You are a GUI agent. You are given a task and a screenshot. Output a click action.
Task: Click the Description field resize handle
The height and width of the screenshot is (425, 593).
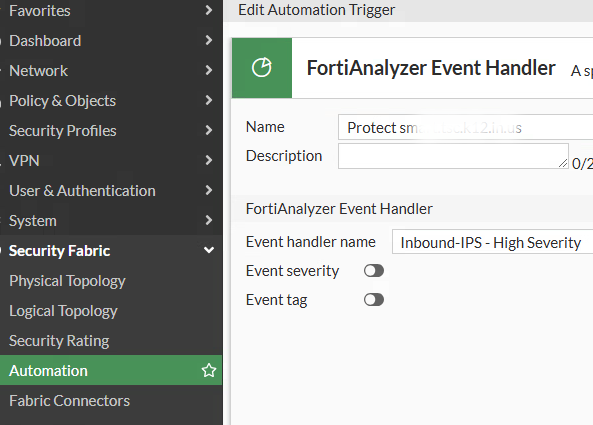(x=563, y=163)
